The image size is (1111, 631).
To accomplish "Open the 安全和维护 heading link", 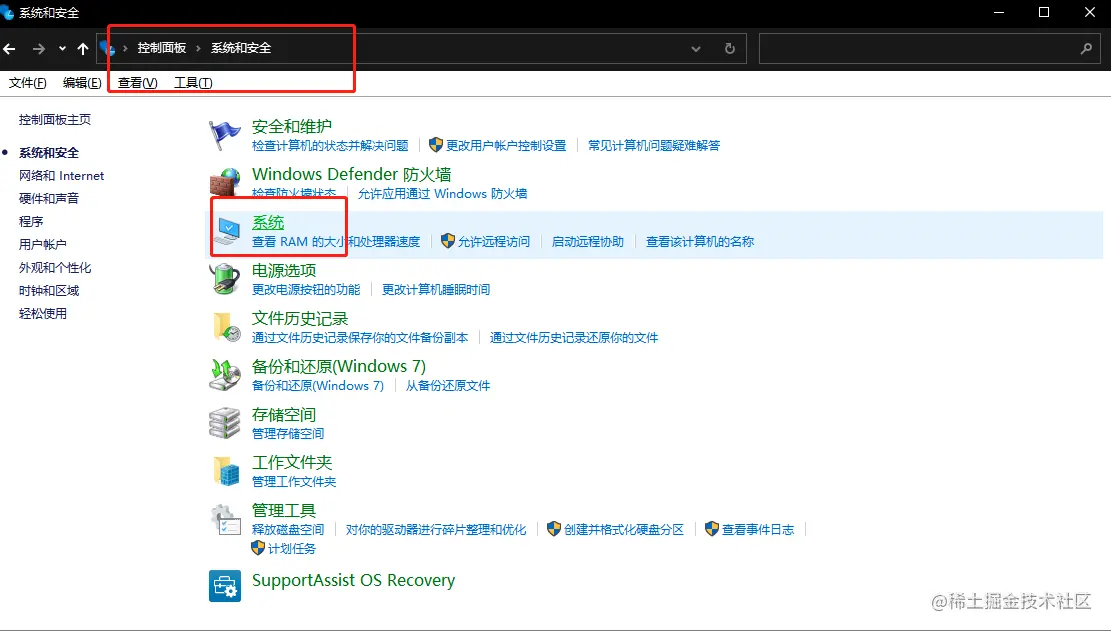I will click(x=292, y=127).
